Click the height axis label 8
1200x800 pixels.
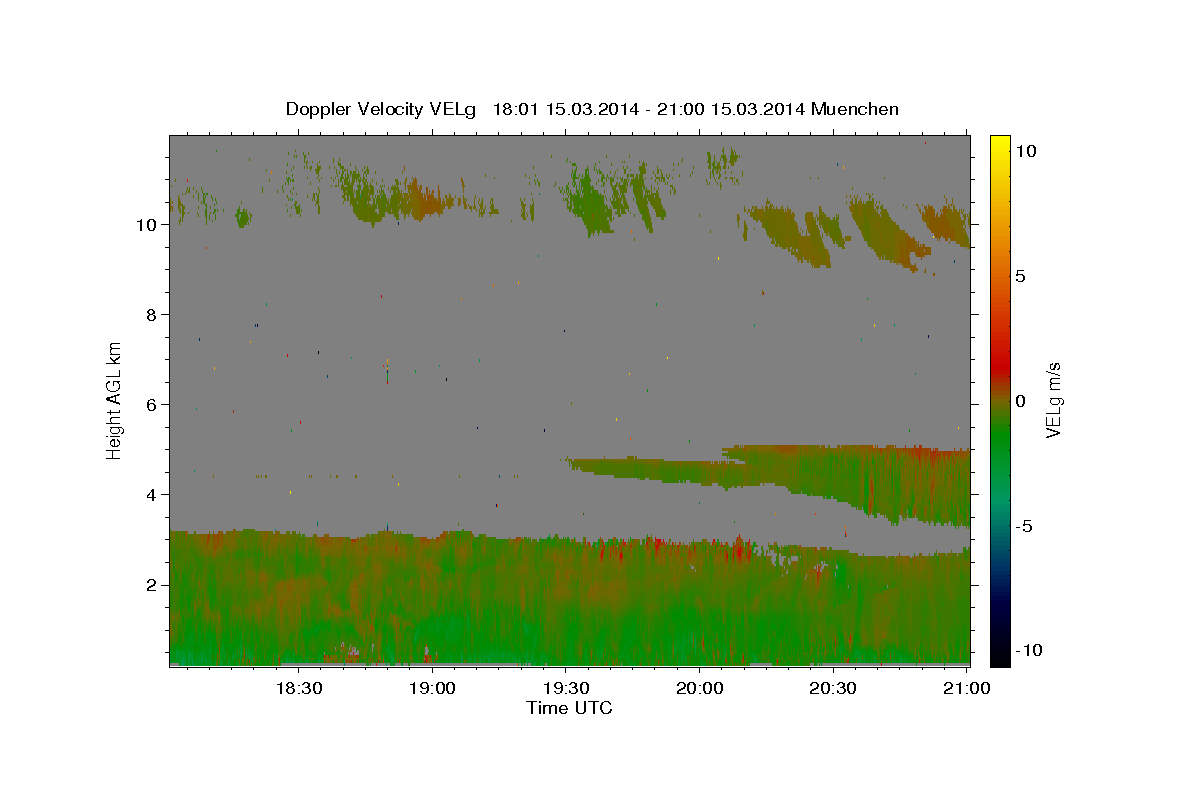click(153, 315)
